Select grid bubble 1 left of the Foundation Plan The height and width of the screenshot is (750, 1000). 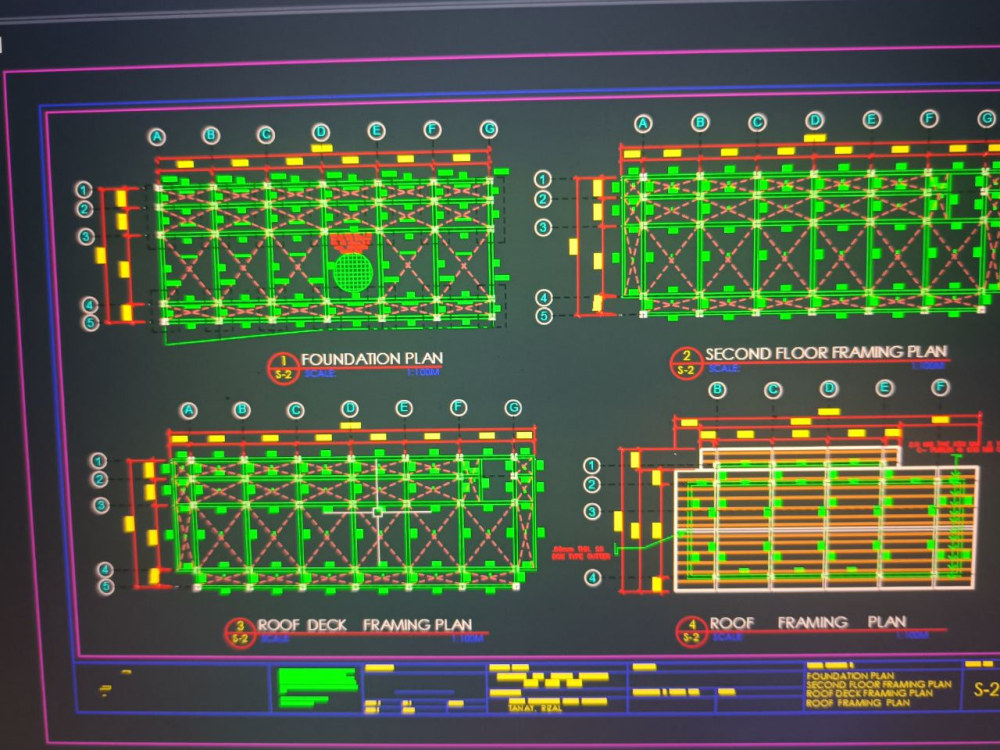pos(82,189)
